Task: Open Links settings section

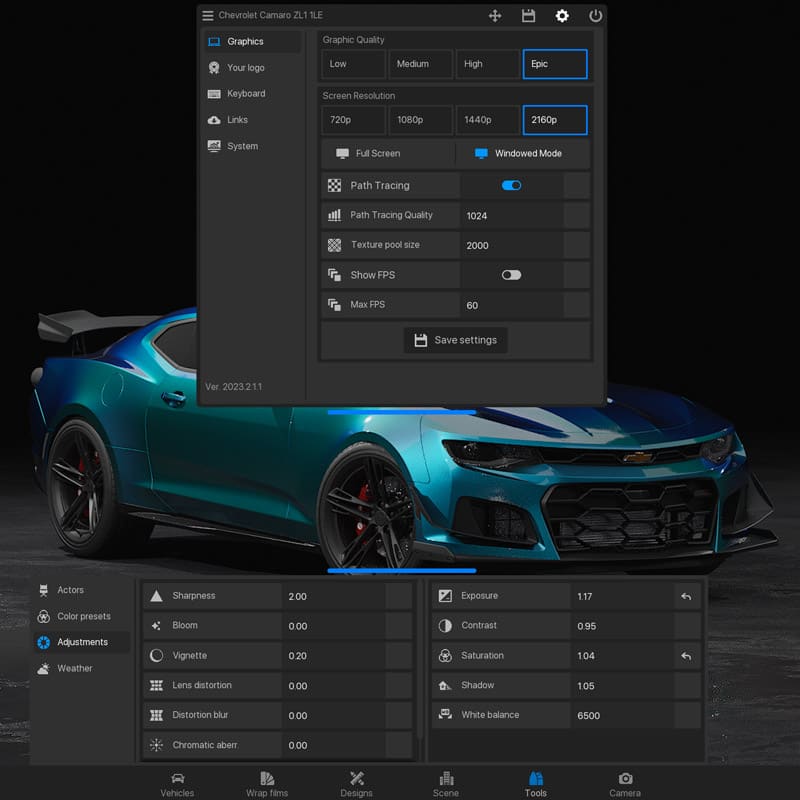Action: pos(253,120)
